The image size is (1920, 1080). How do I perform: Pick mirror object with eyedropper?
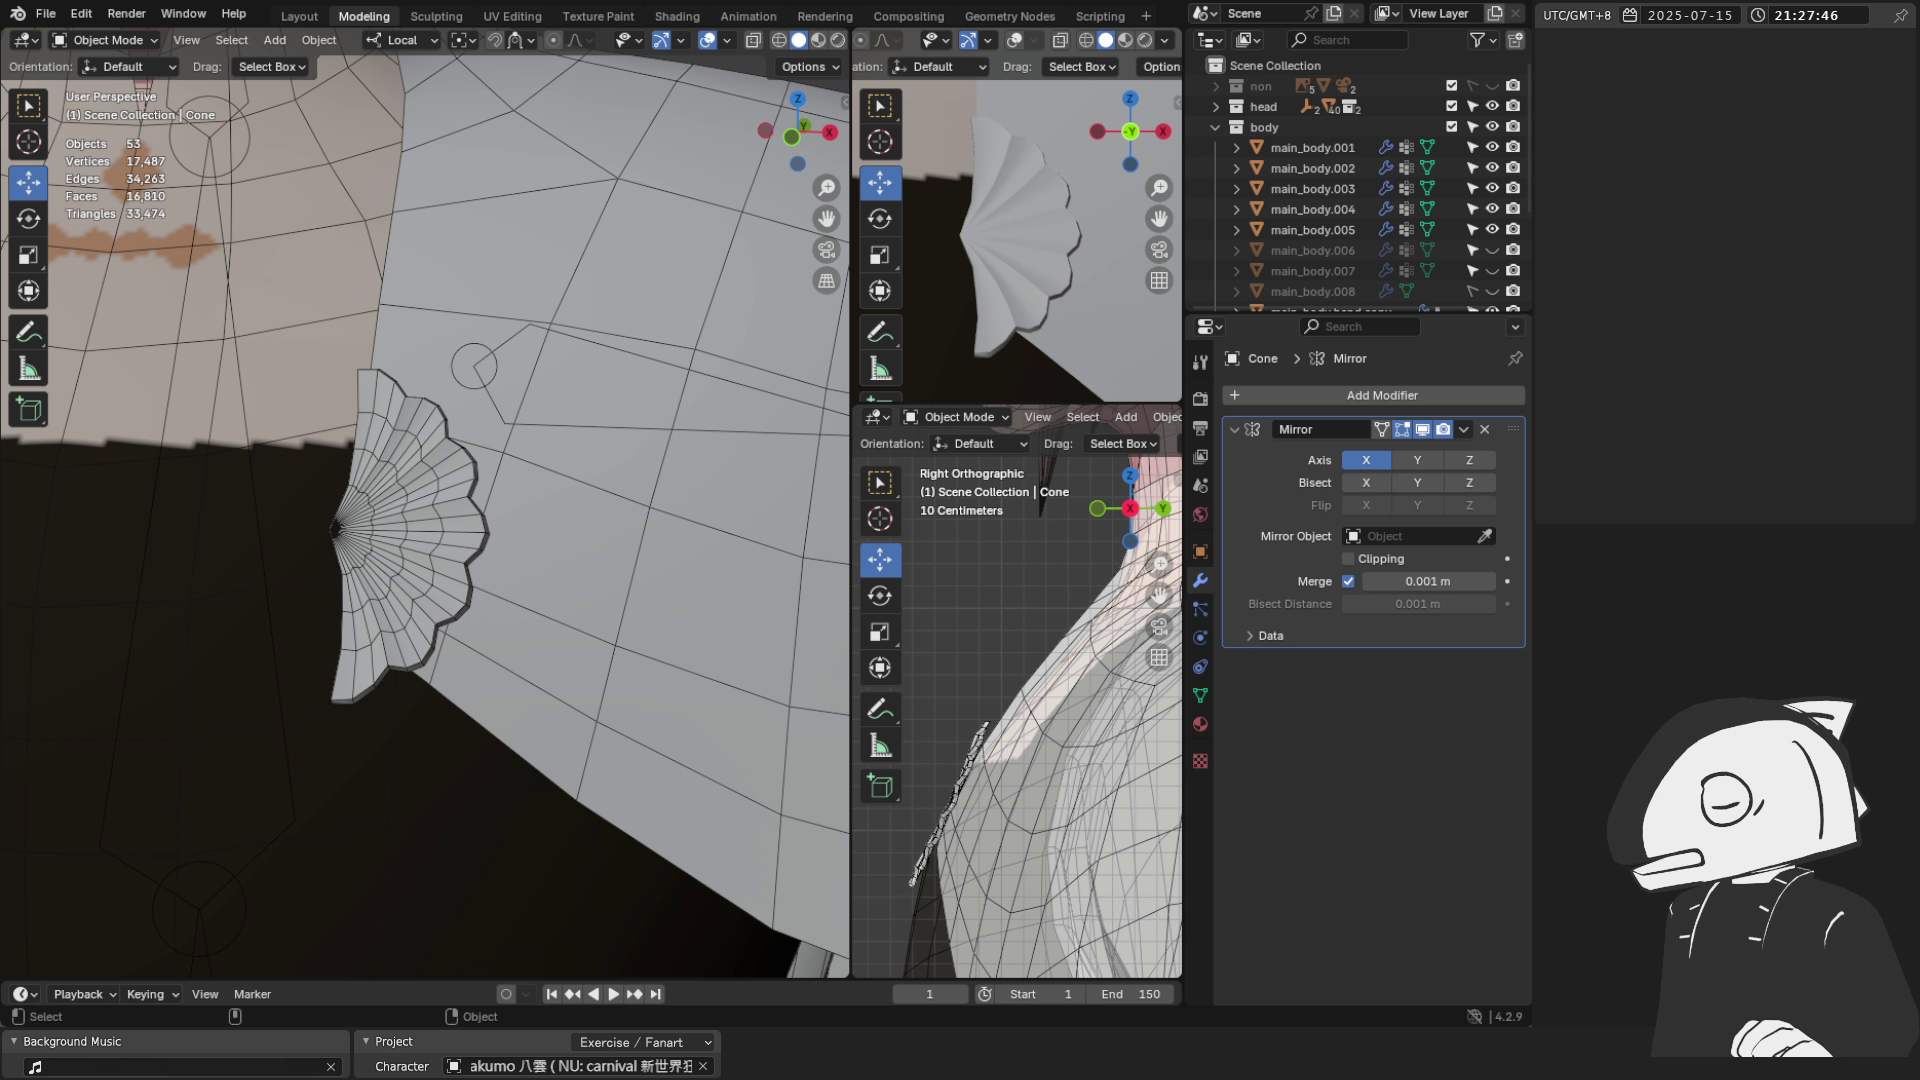(1485, 536)
